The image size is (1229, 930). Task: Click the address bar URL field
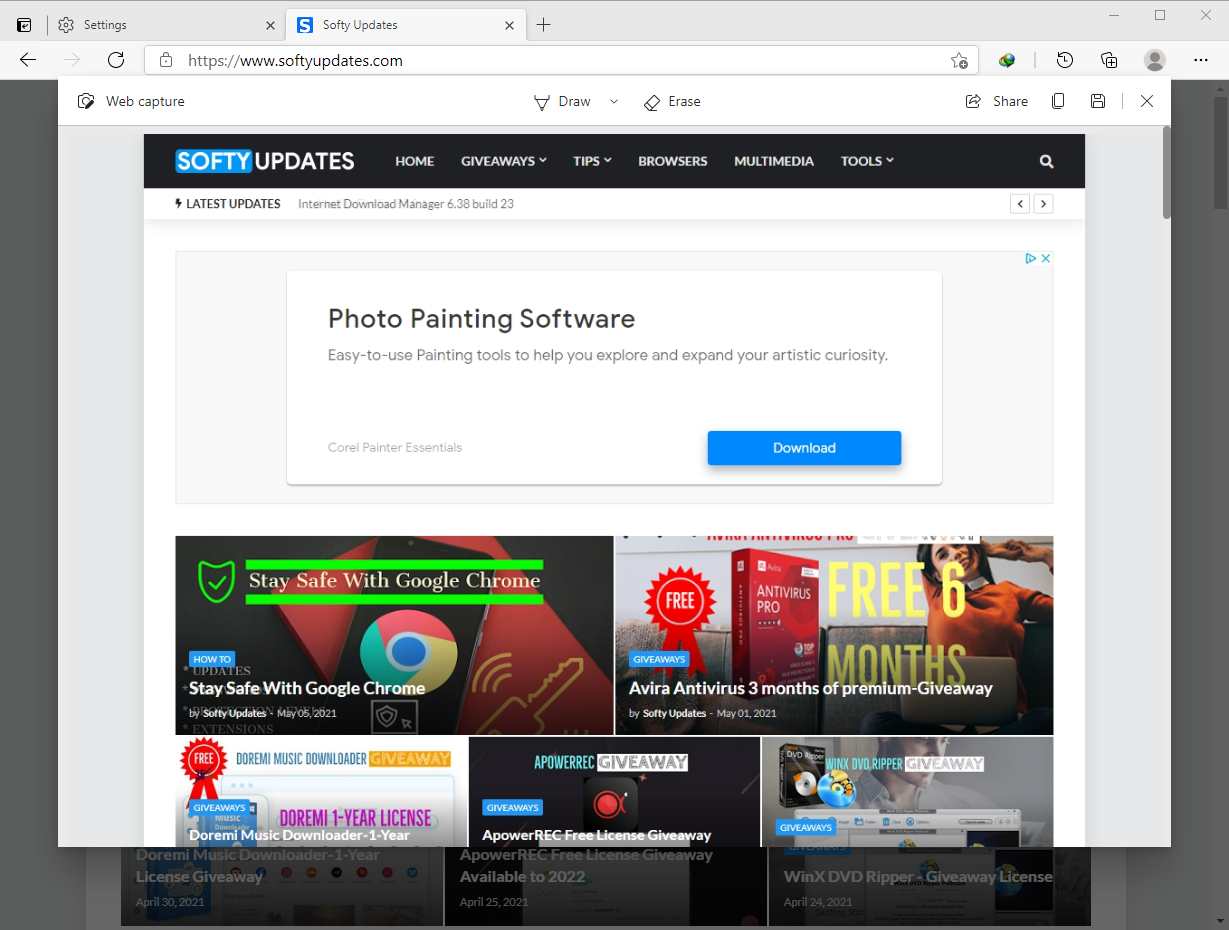(561, 60)
